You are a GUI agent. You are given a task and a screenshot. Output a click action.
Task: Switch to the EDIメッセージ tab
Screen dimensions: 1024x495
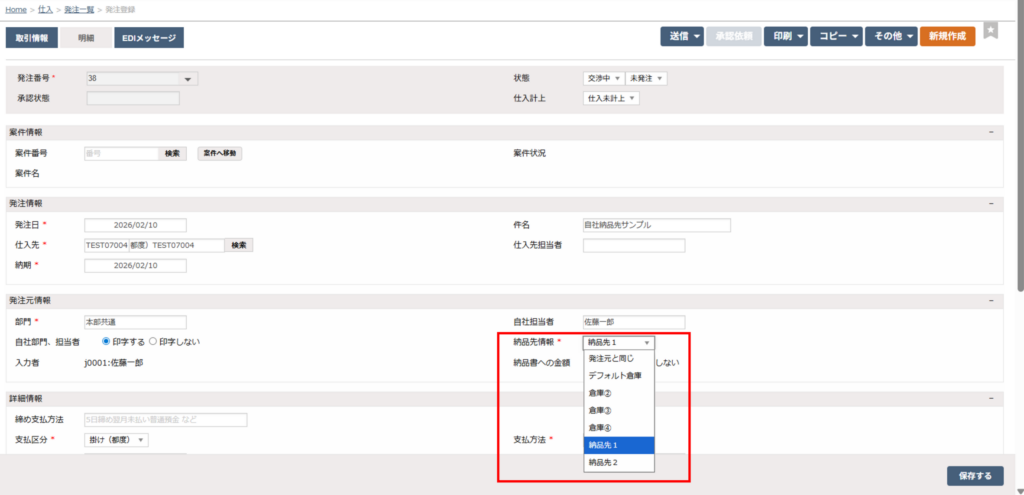[148, 38]
